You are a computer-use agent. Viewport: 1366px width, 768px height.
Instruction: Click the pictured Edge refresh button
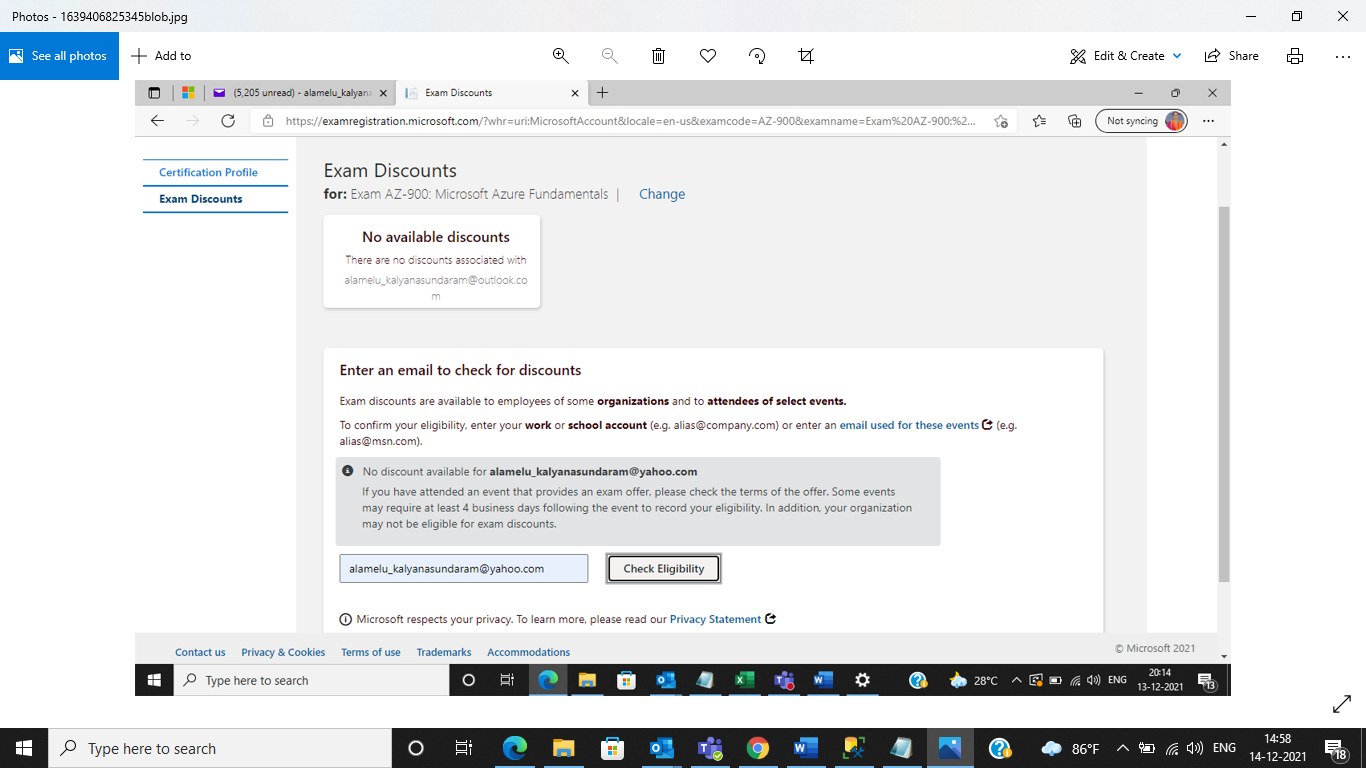228,121
